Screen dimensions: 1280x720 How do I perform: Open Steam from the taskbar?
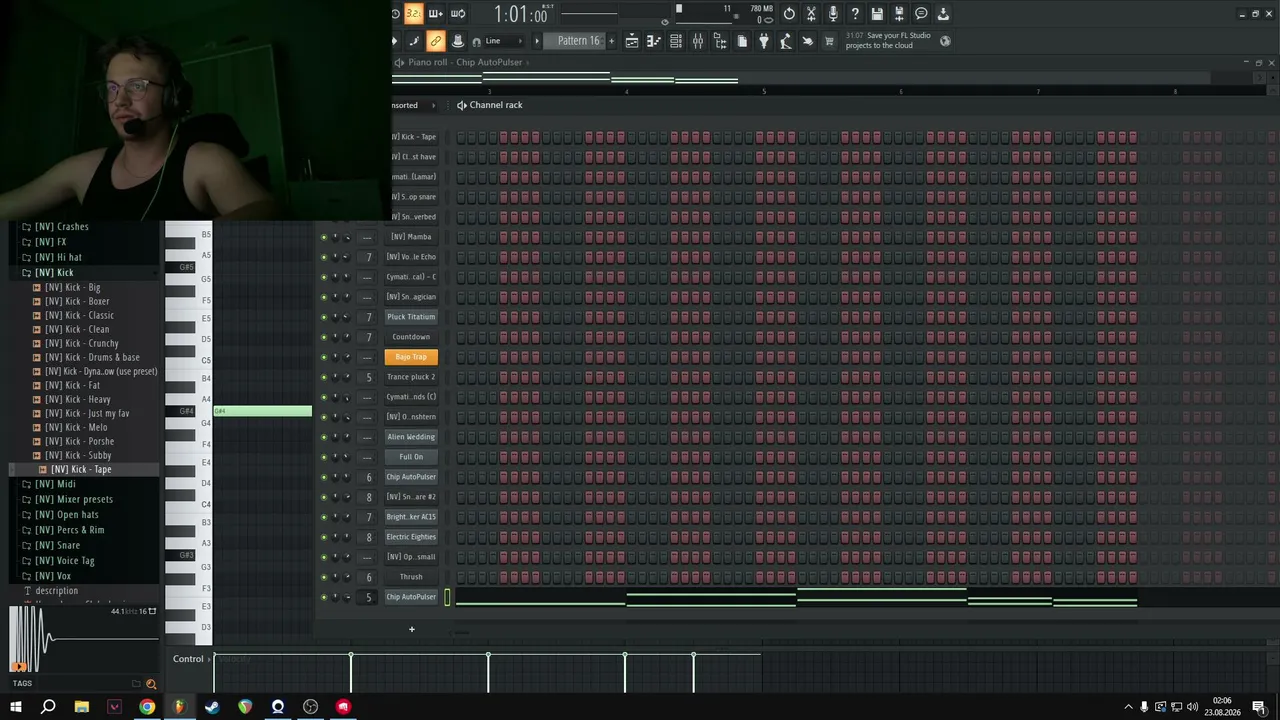tap(212, 707)
